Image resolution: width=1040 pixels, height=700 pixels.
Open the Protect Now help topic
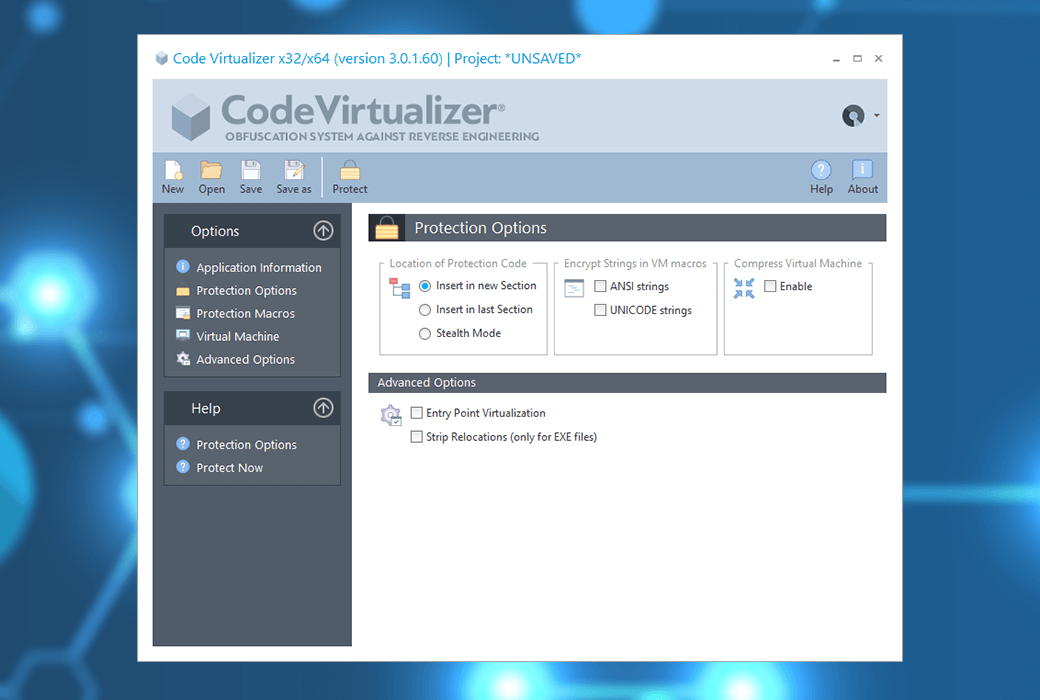point(231,467)
